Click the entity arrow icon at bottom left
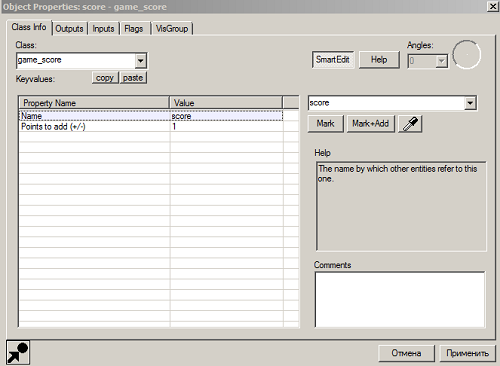500x366 pixels. pos(18,353)
